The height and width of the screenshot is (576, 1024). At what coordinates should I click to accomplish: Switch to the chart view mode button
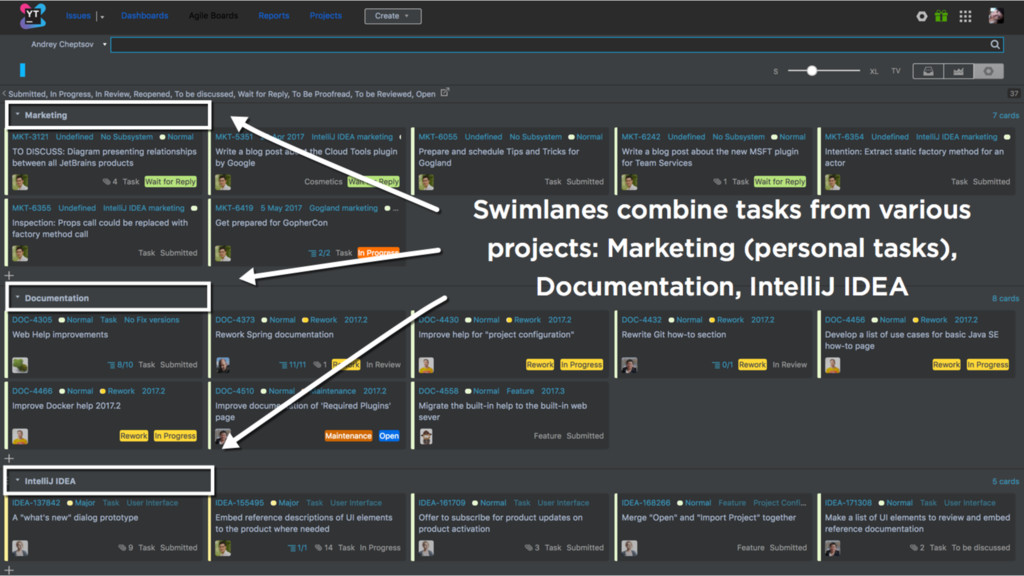tap(958, 71)
